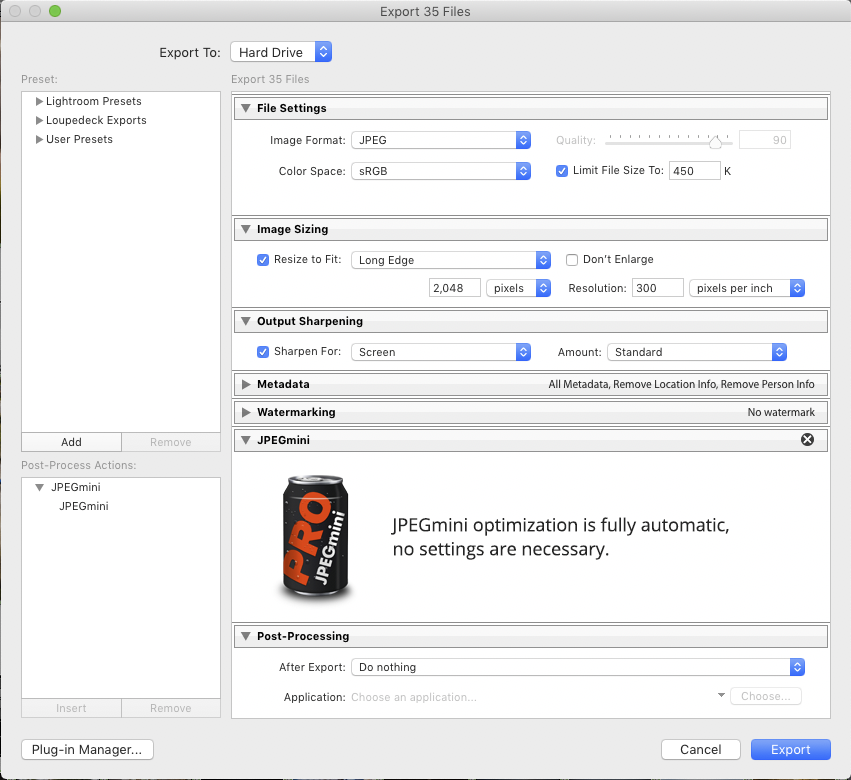
Task: Open the After Export Do nothing dropdown
Action: click(x=578, y=667)
